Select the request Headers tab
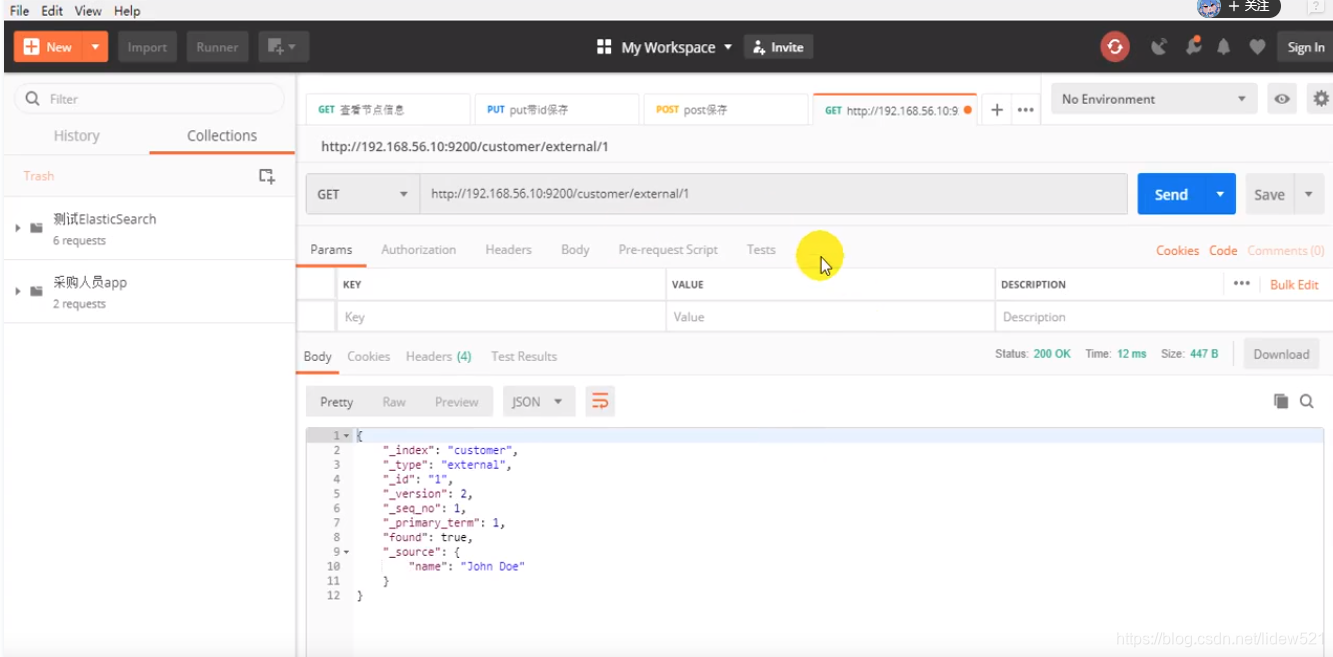The height and width of the screenshot is (657, 1333). [x=508, y=250]
